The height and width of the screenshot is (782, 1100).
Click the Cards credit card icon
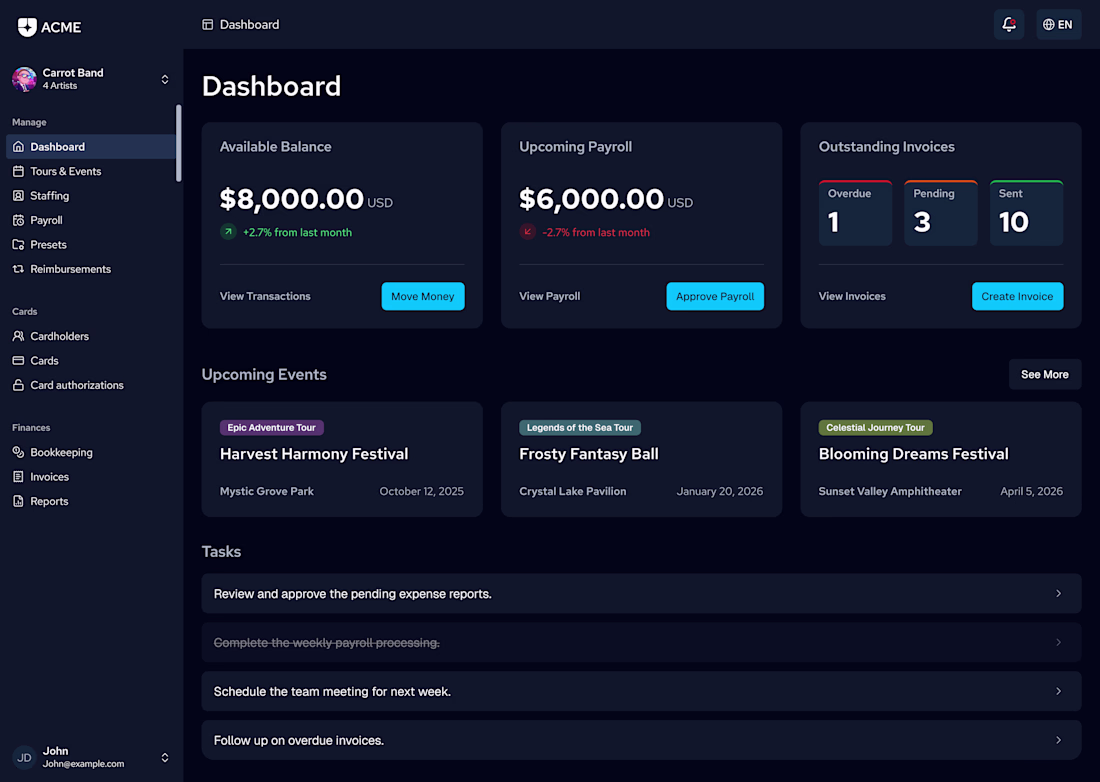coord(18,360)
